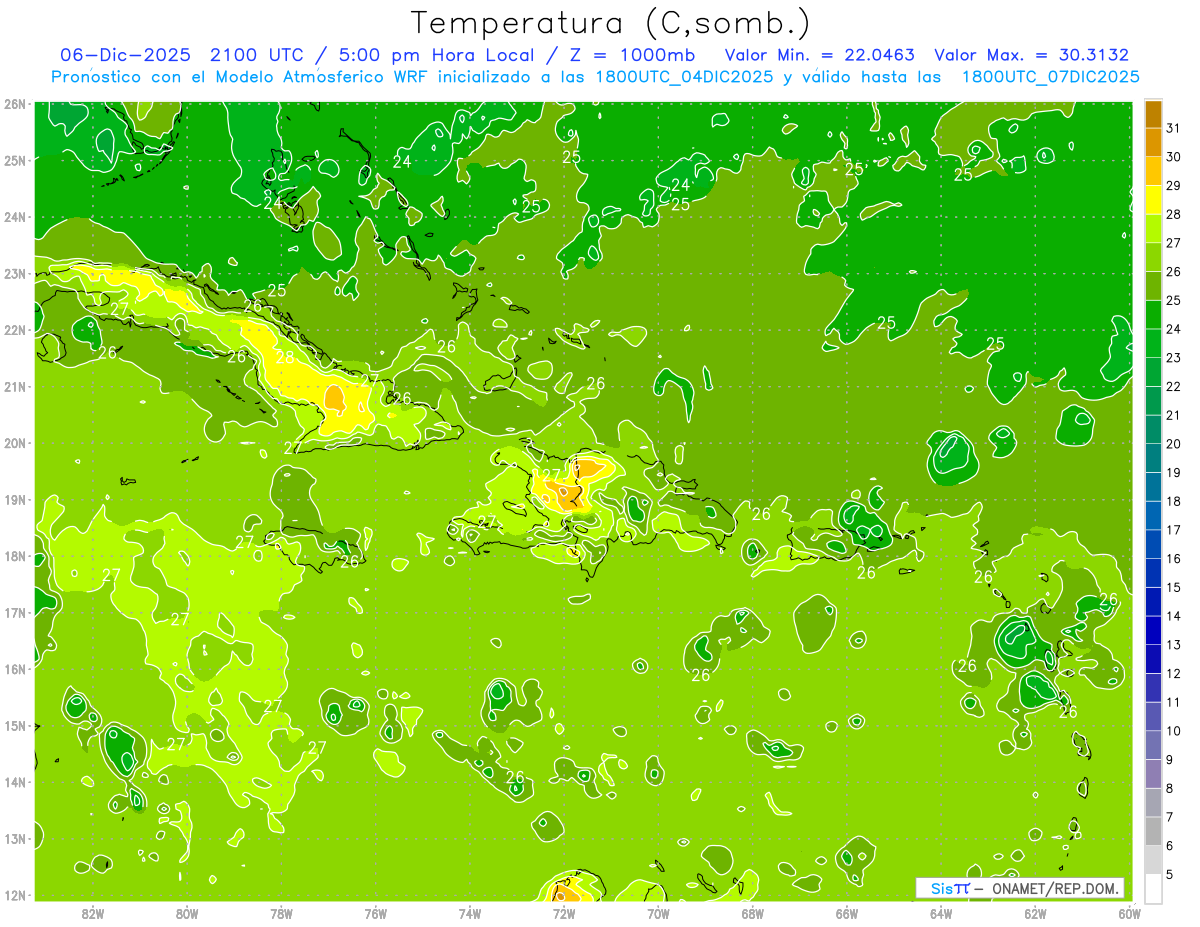Click the longitude axis label '66W'

[847, 913]
